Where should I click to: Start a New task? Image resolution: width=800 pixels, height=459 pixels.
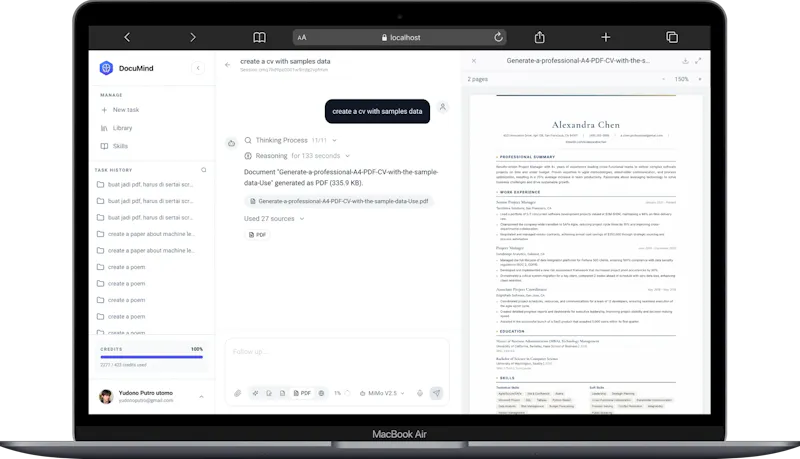pyautogui.click(x=120, y=110)
